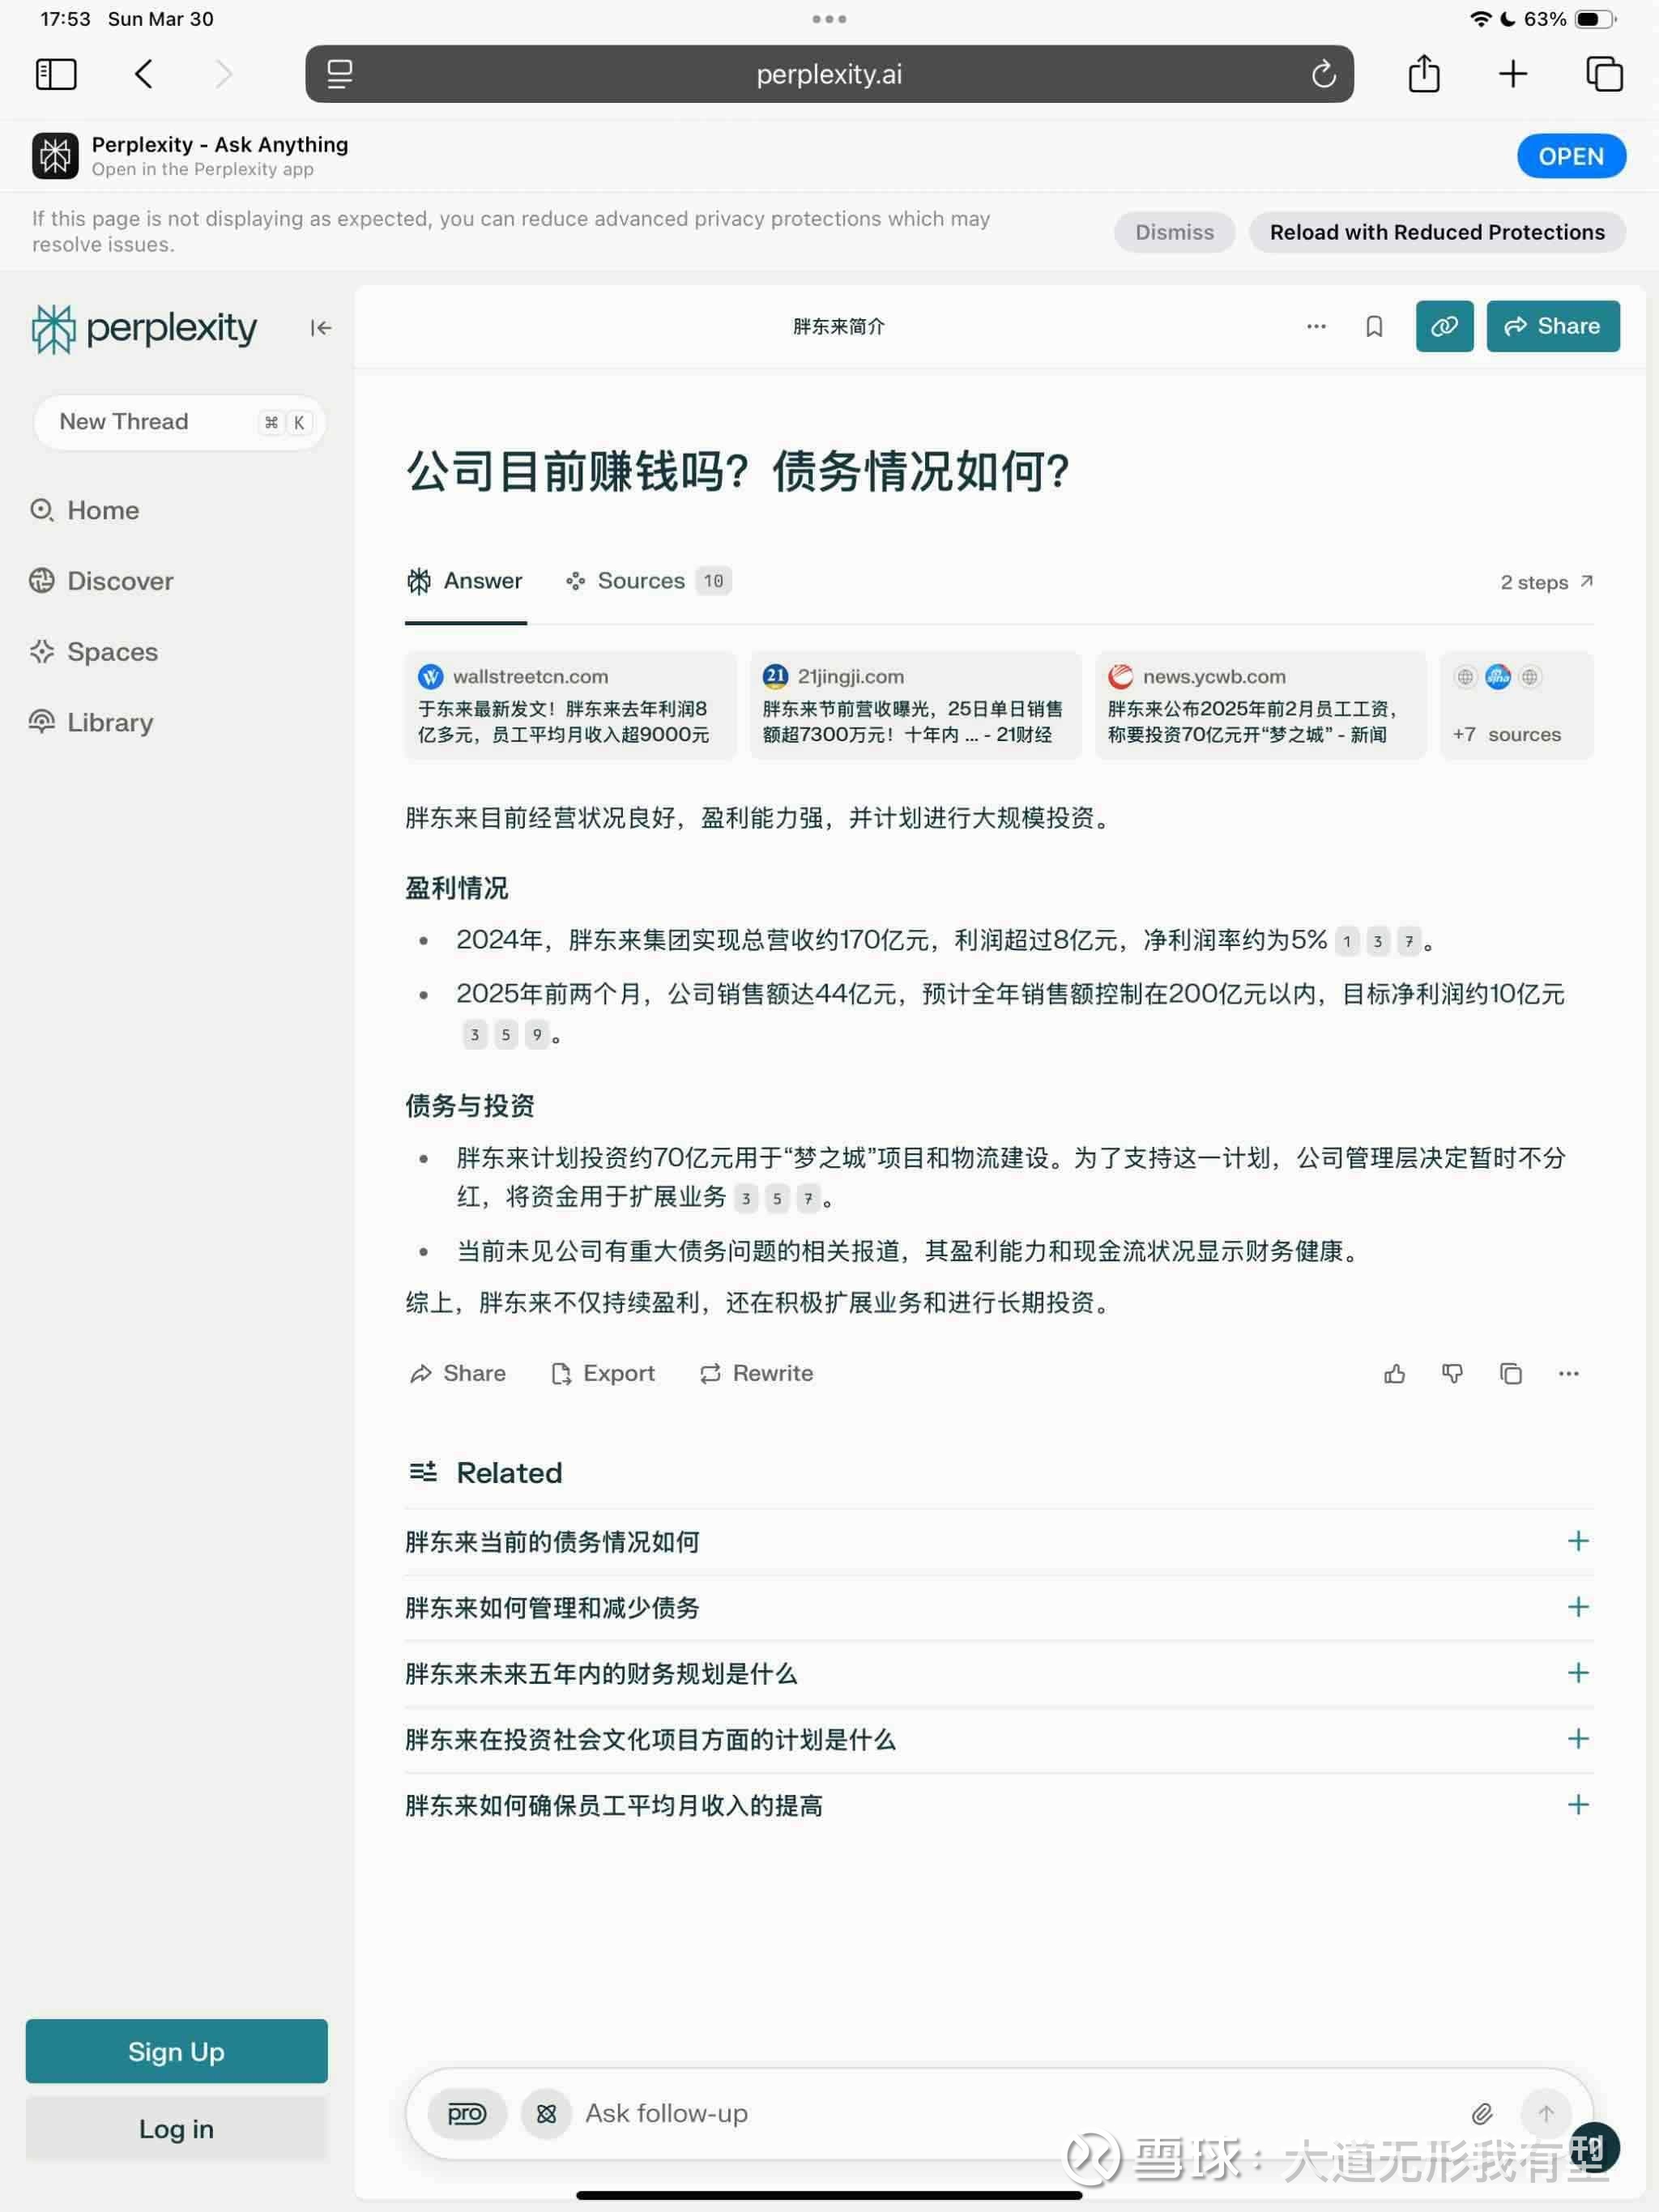Start a New Thread
This screenshot has width=1659, height=2212.
[179, 422]
